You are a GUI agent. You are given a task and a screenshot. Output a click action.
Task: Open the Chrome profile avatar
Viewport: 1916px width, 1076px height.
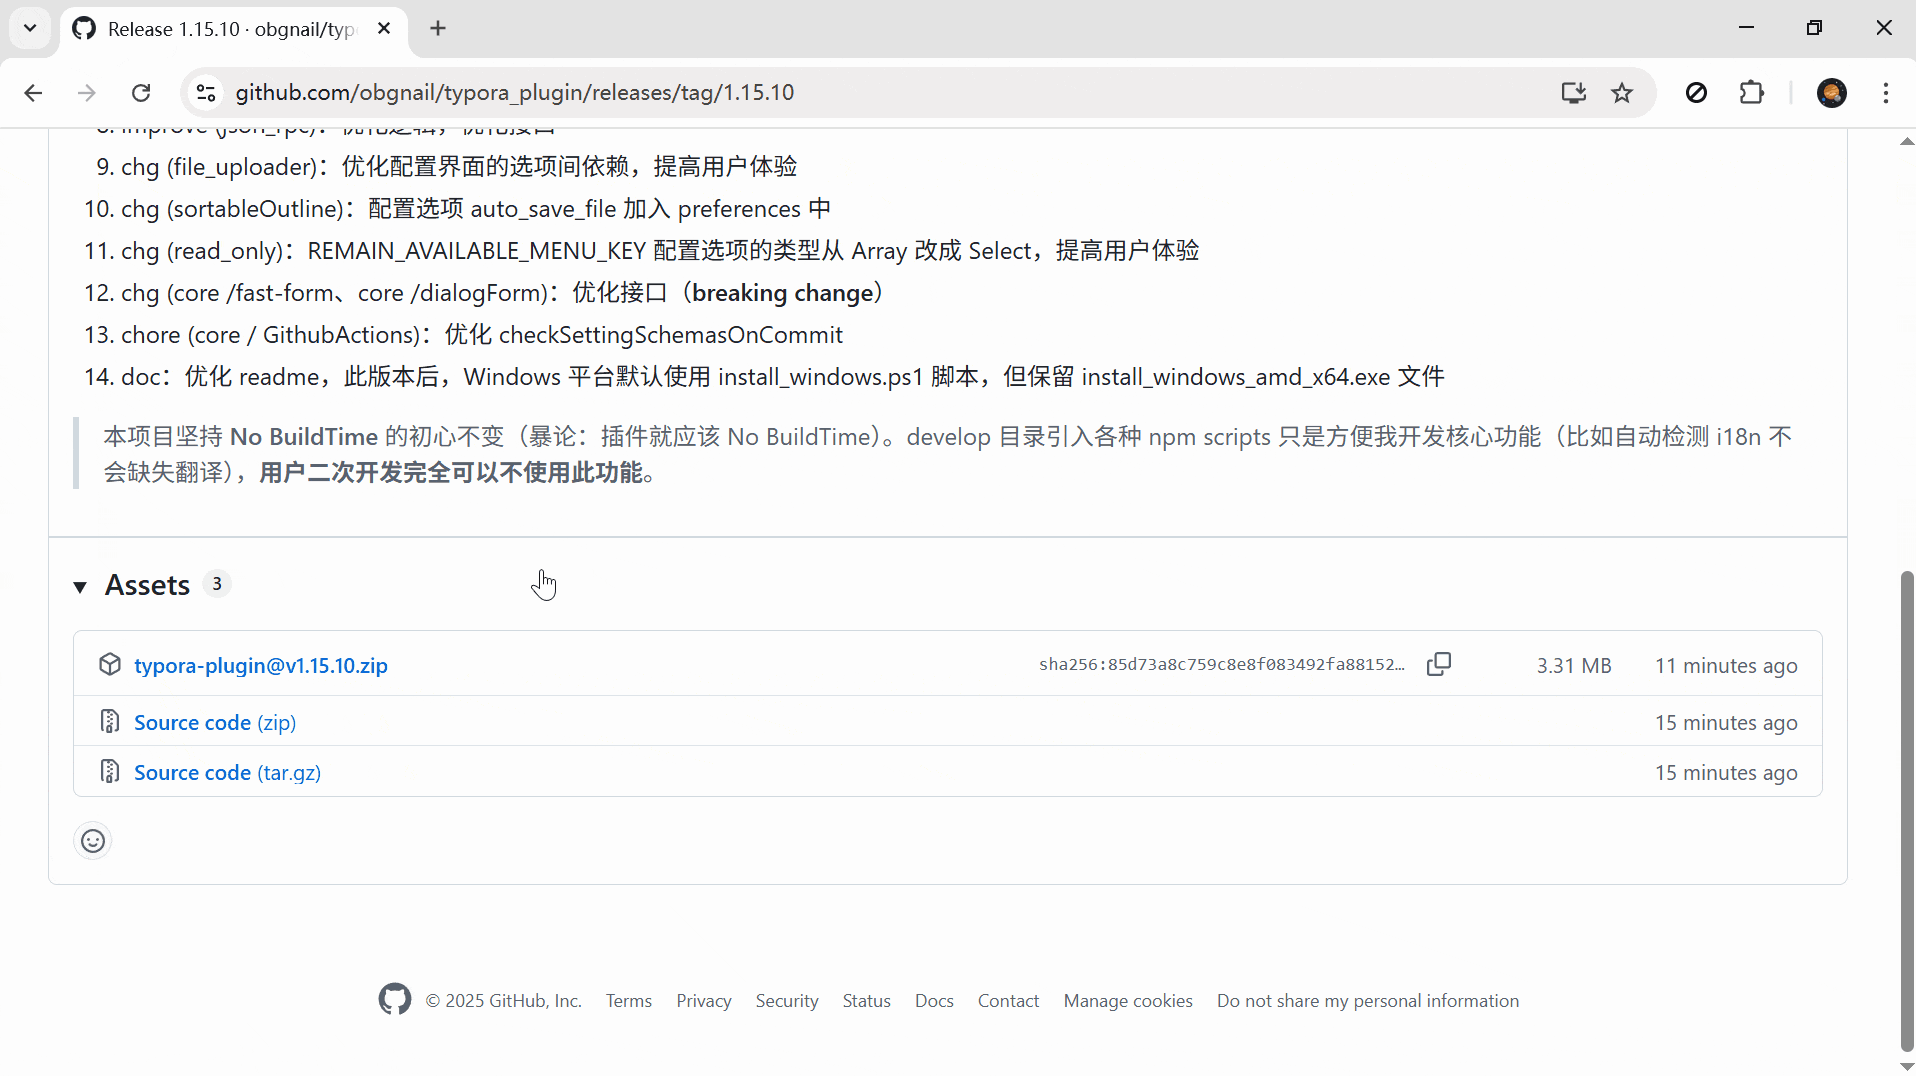point(1832,93)
